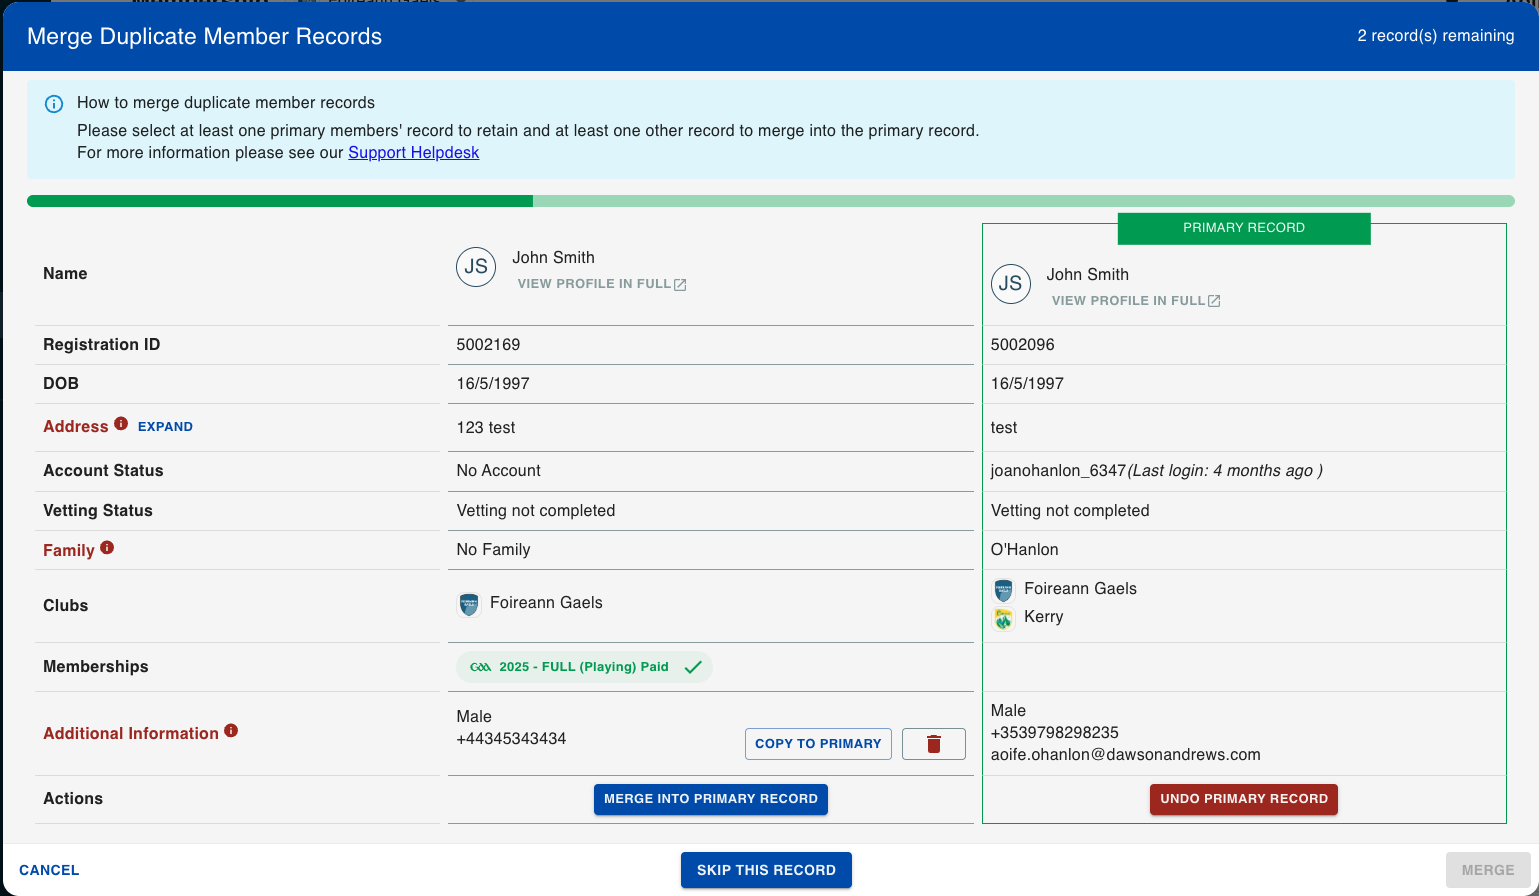Click the O'Hanlon family value
Screen dimensions: 1539x896
click(x=1024, y=550)
